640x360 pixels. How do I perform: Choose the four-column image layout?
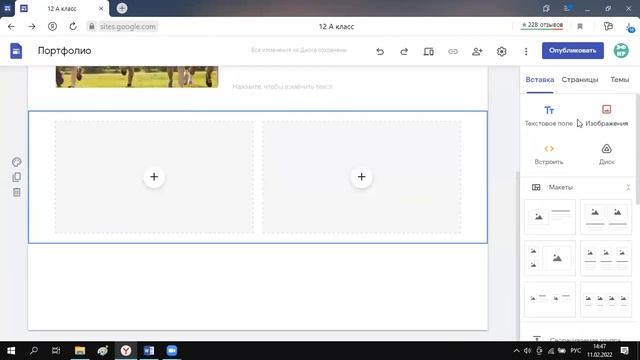point(606,299)
